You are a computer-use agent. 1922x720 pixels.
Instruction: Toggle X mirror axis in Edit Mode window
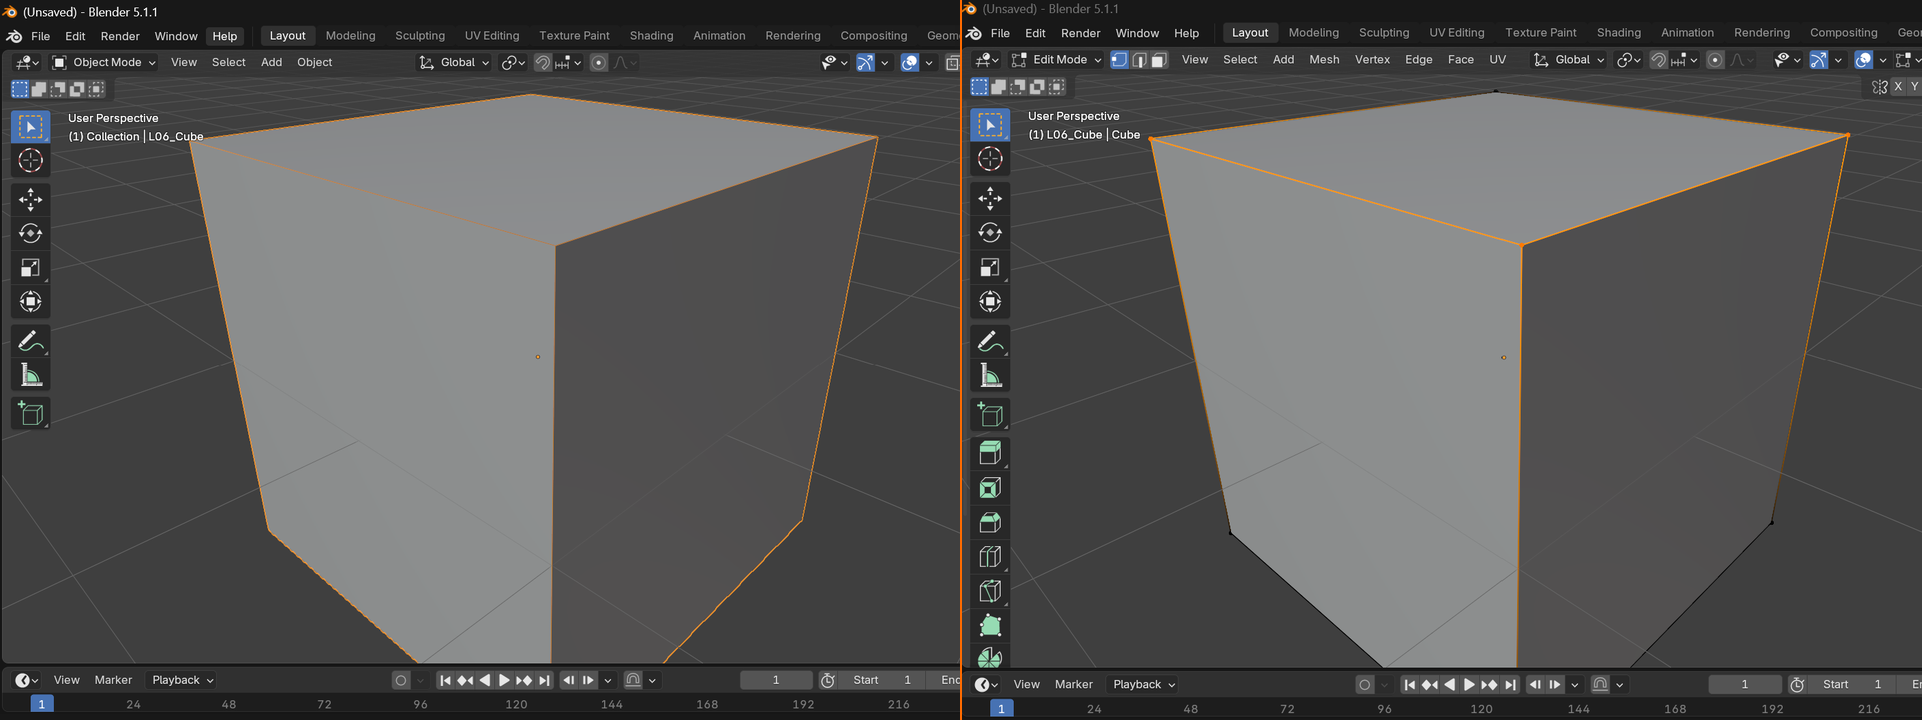(x=1898, y=87)
